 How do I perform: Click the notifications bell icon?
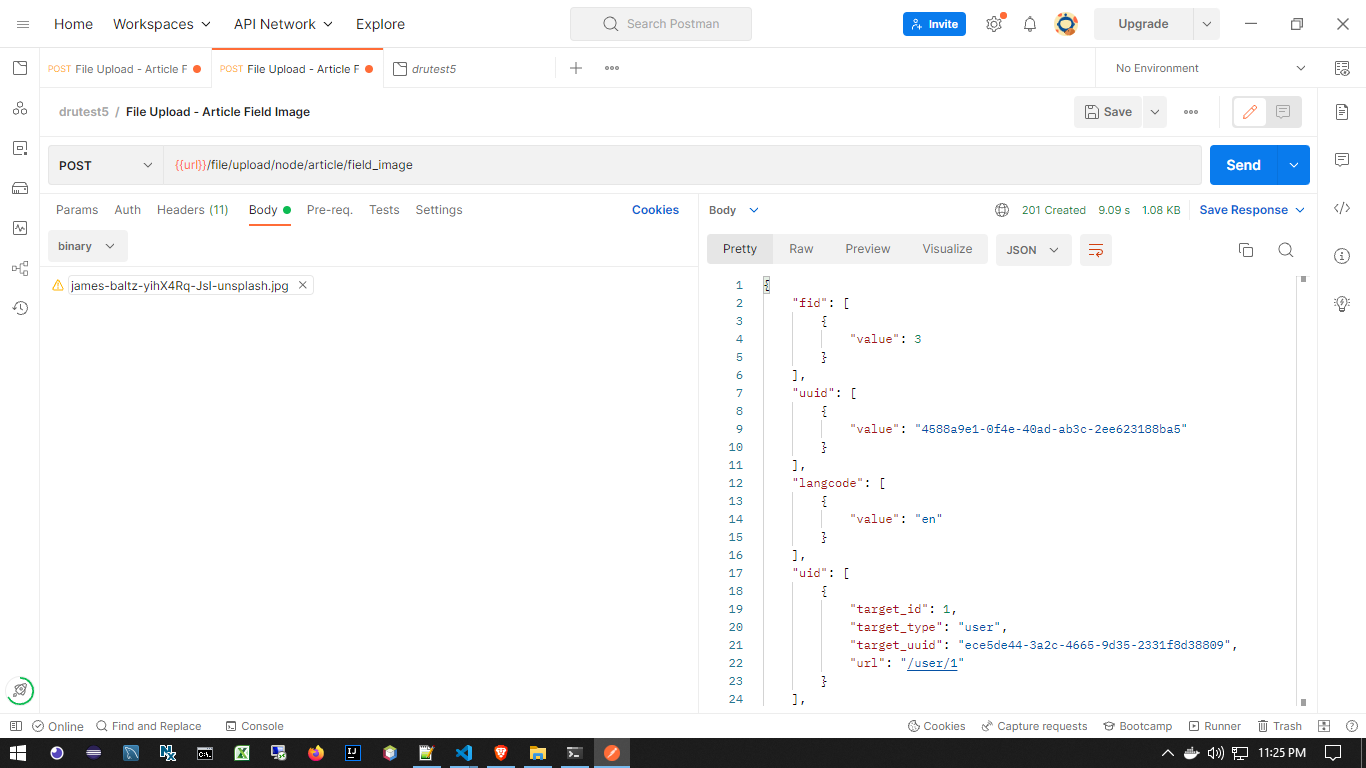pos(1030,24)
